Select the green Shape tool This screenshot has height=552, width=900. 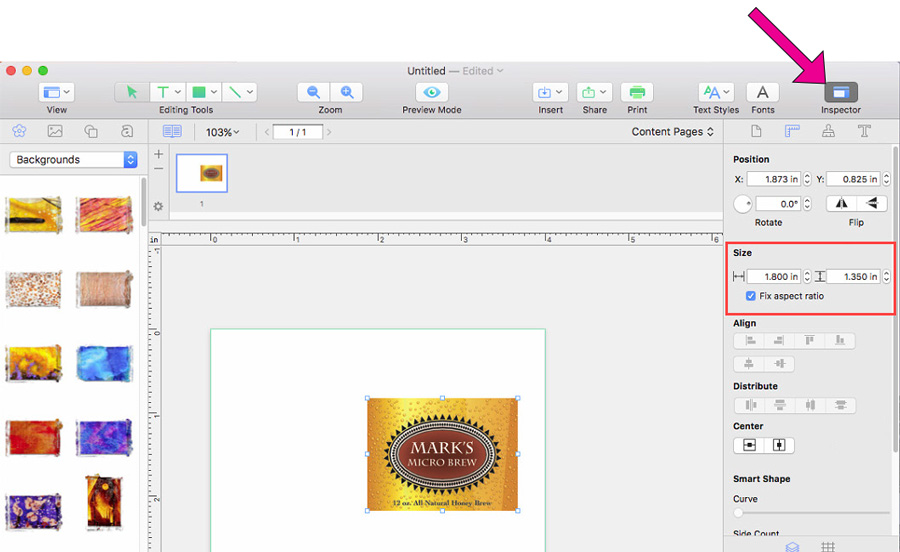[199, 92]
